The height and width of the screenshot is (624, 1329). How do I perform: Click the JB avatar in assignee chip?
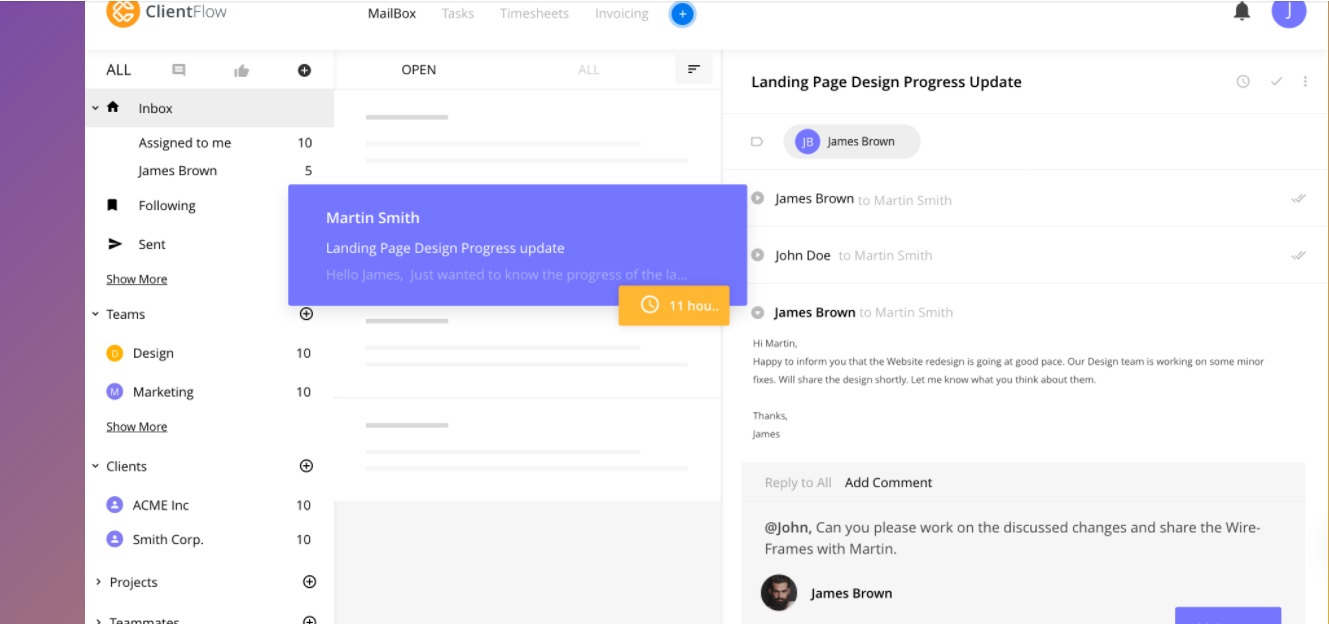[x=807, y=142]
